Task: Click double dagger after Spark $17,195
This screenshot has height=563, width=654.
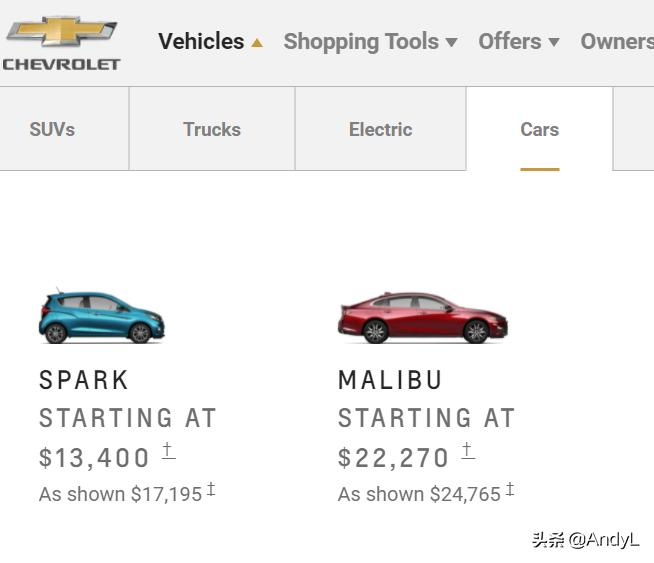Action: point(211,490)
